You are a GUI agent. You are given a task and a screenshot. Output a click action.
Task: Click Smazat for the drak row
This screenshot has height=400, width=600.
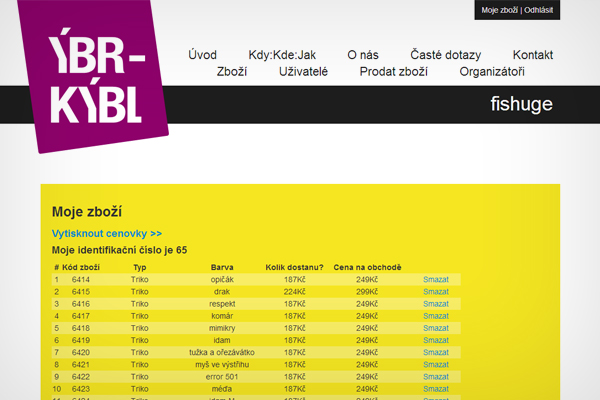pos(437,291)
